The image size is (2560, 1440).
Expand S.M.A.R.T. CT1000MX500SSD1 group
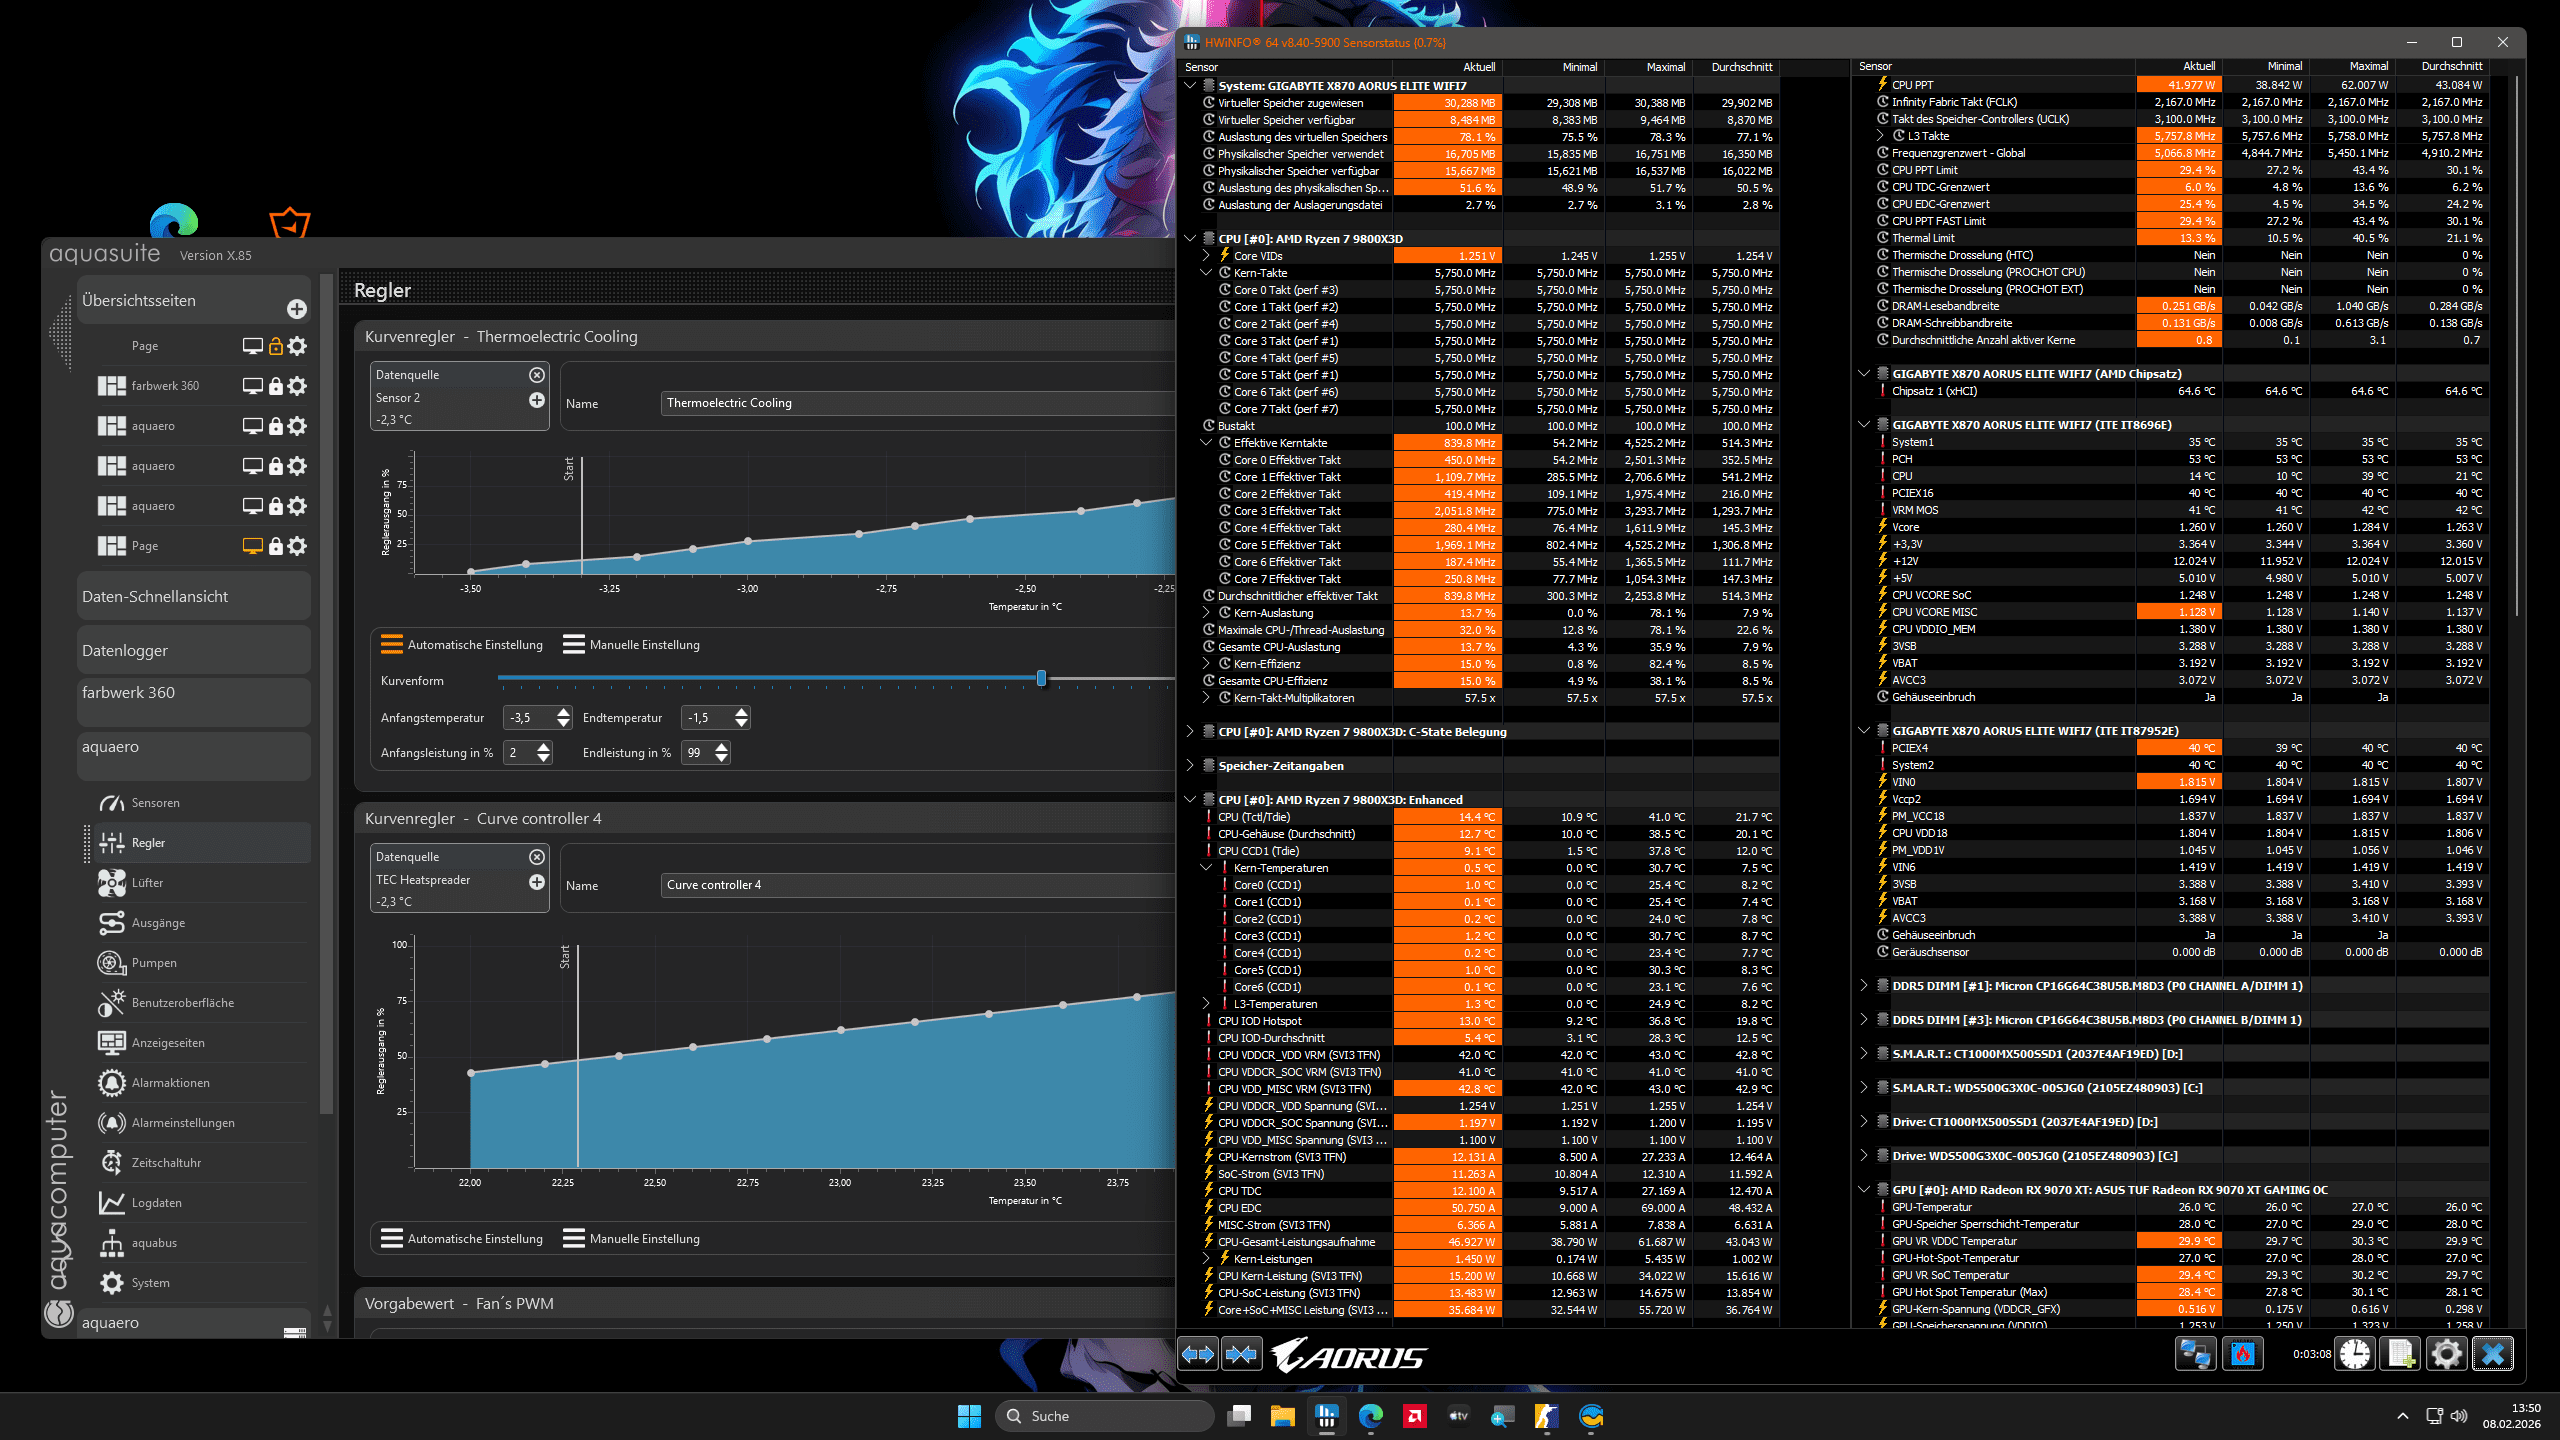pyautogui.click(x=1864, y=1054)
